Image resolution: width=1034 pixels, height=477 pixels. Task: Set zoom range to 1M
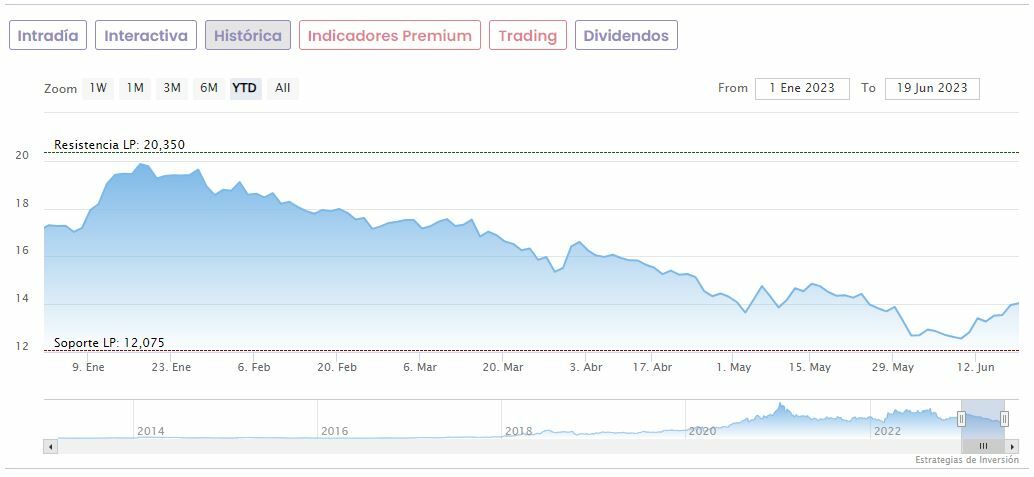[x=135, y=88]
